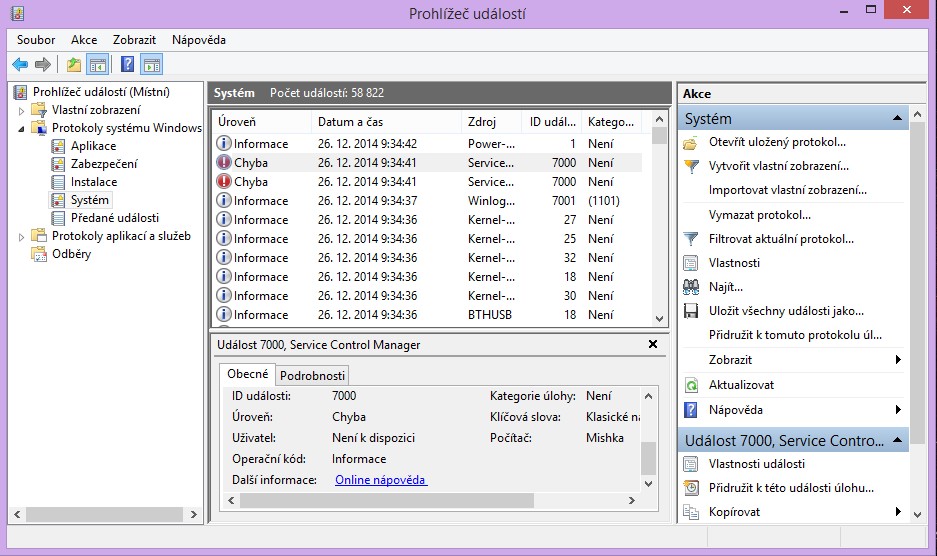Switch to the Podrobnosti tab

pos(312,376)
